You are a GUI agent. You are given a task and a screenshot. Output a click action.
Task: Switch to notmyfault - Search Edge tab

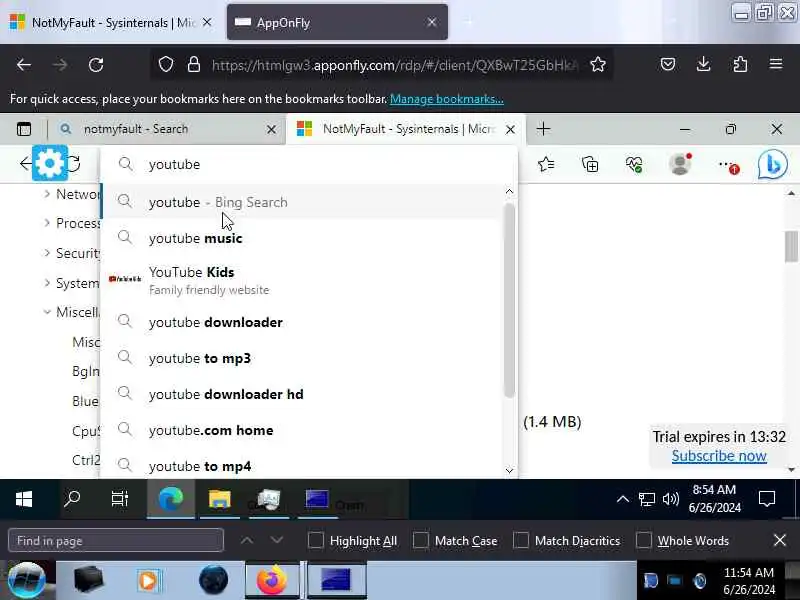(x=166, y=129)
